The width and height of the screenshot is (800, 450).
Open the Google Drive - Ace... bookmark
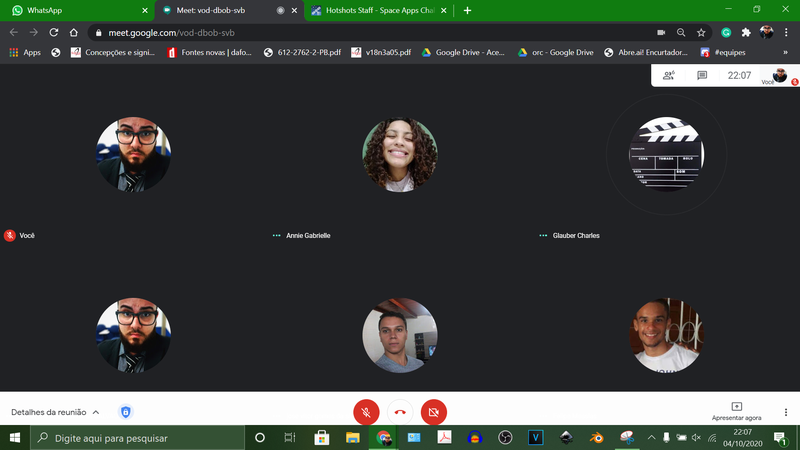pyautogui.click(x=463, y=52)
